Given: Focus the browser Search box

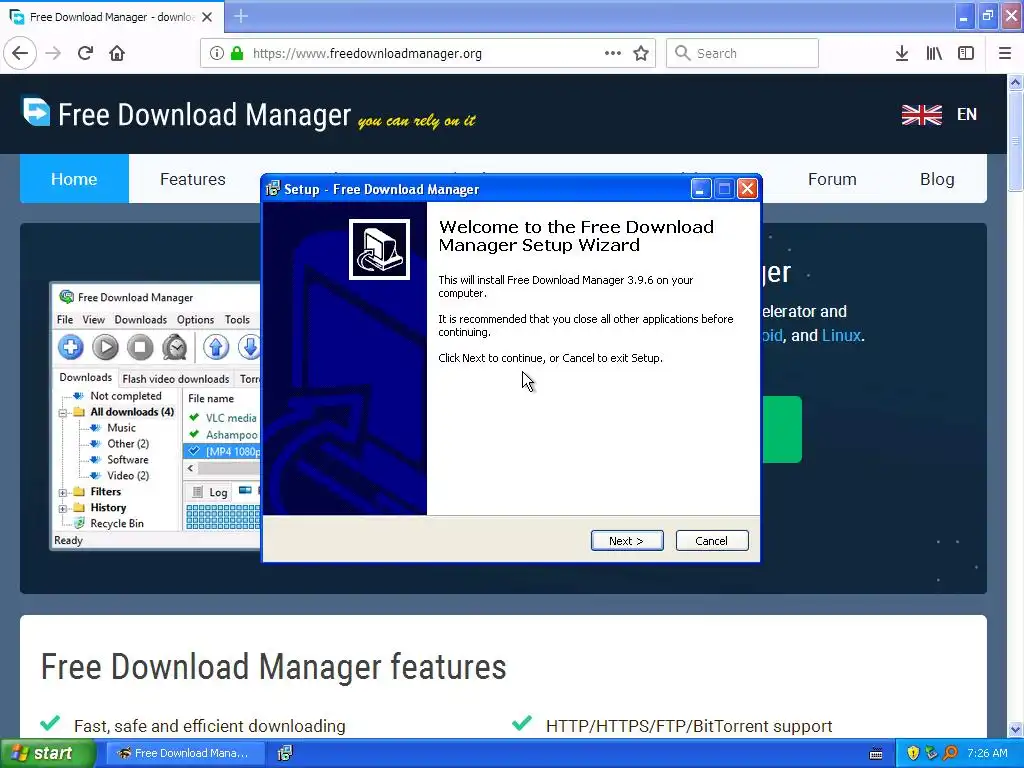Looking at the screenshot, I should 742,53.
